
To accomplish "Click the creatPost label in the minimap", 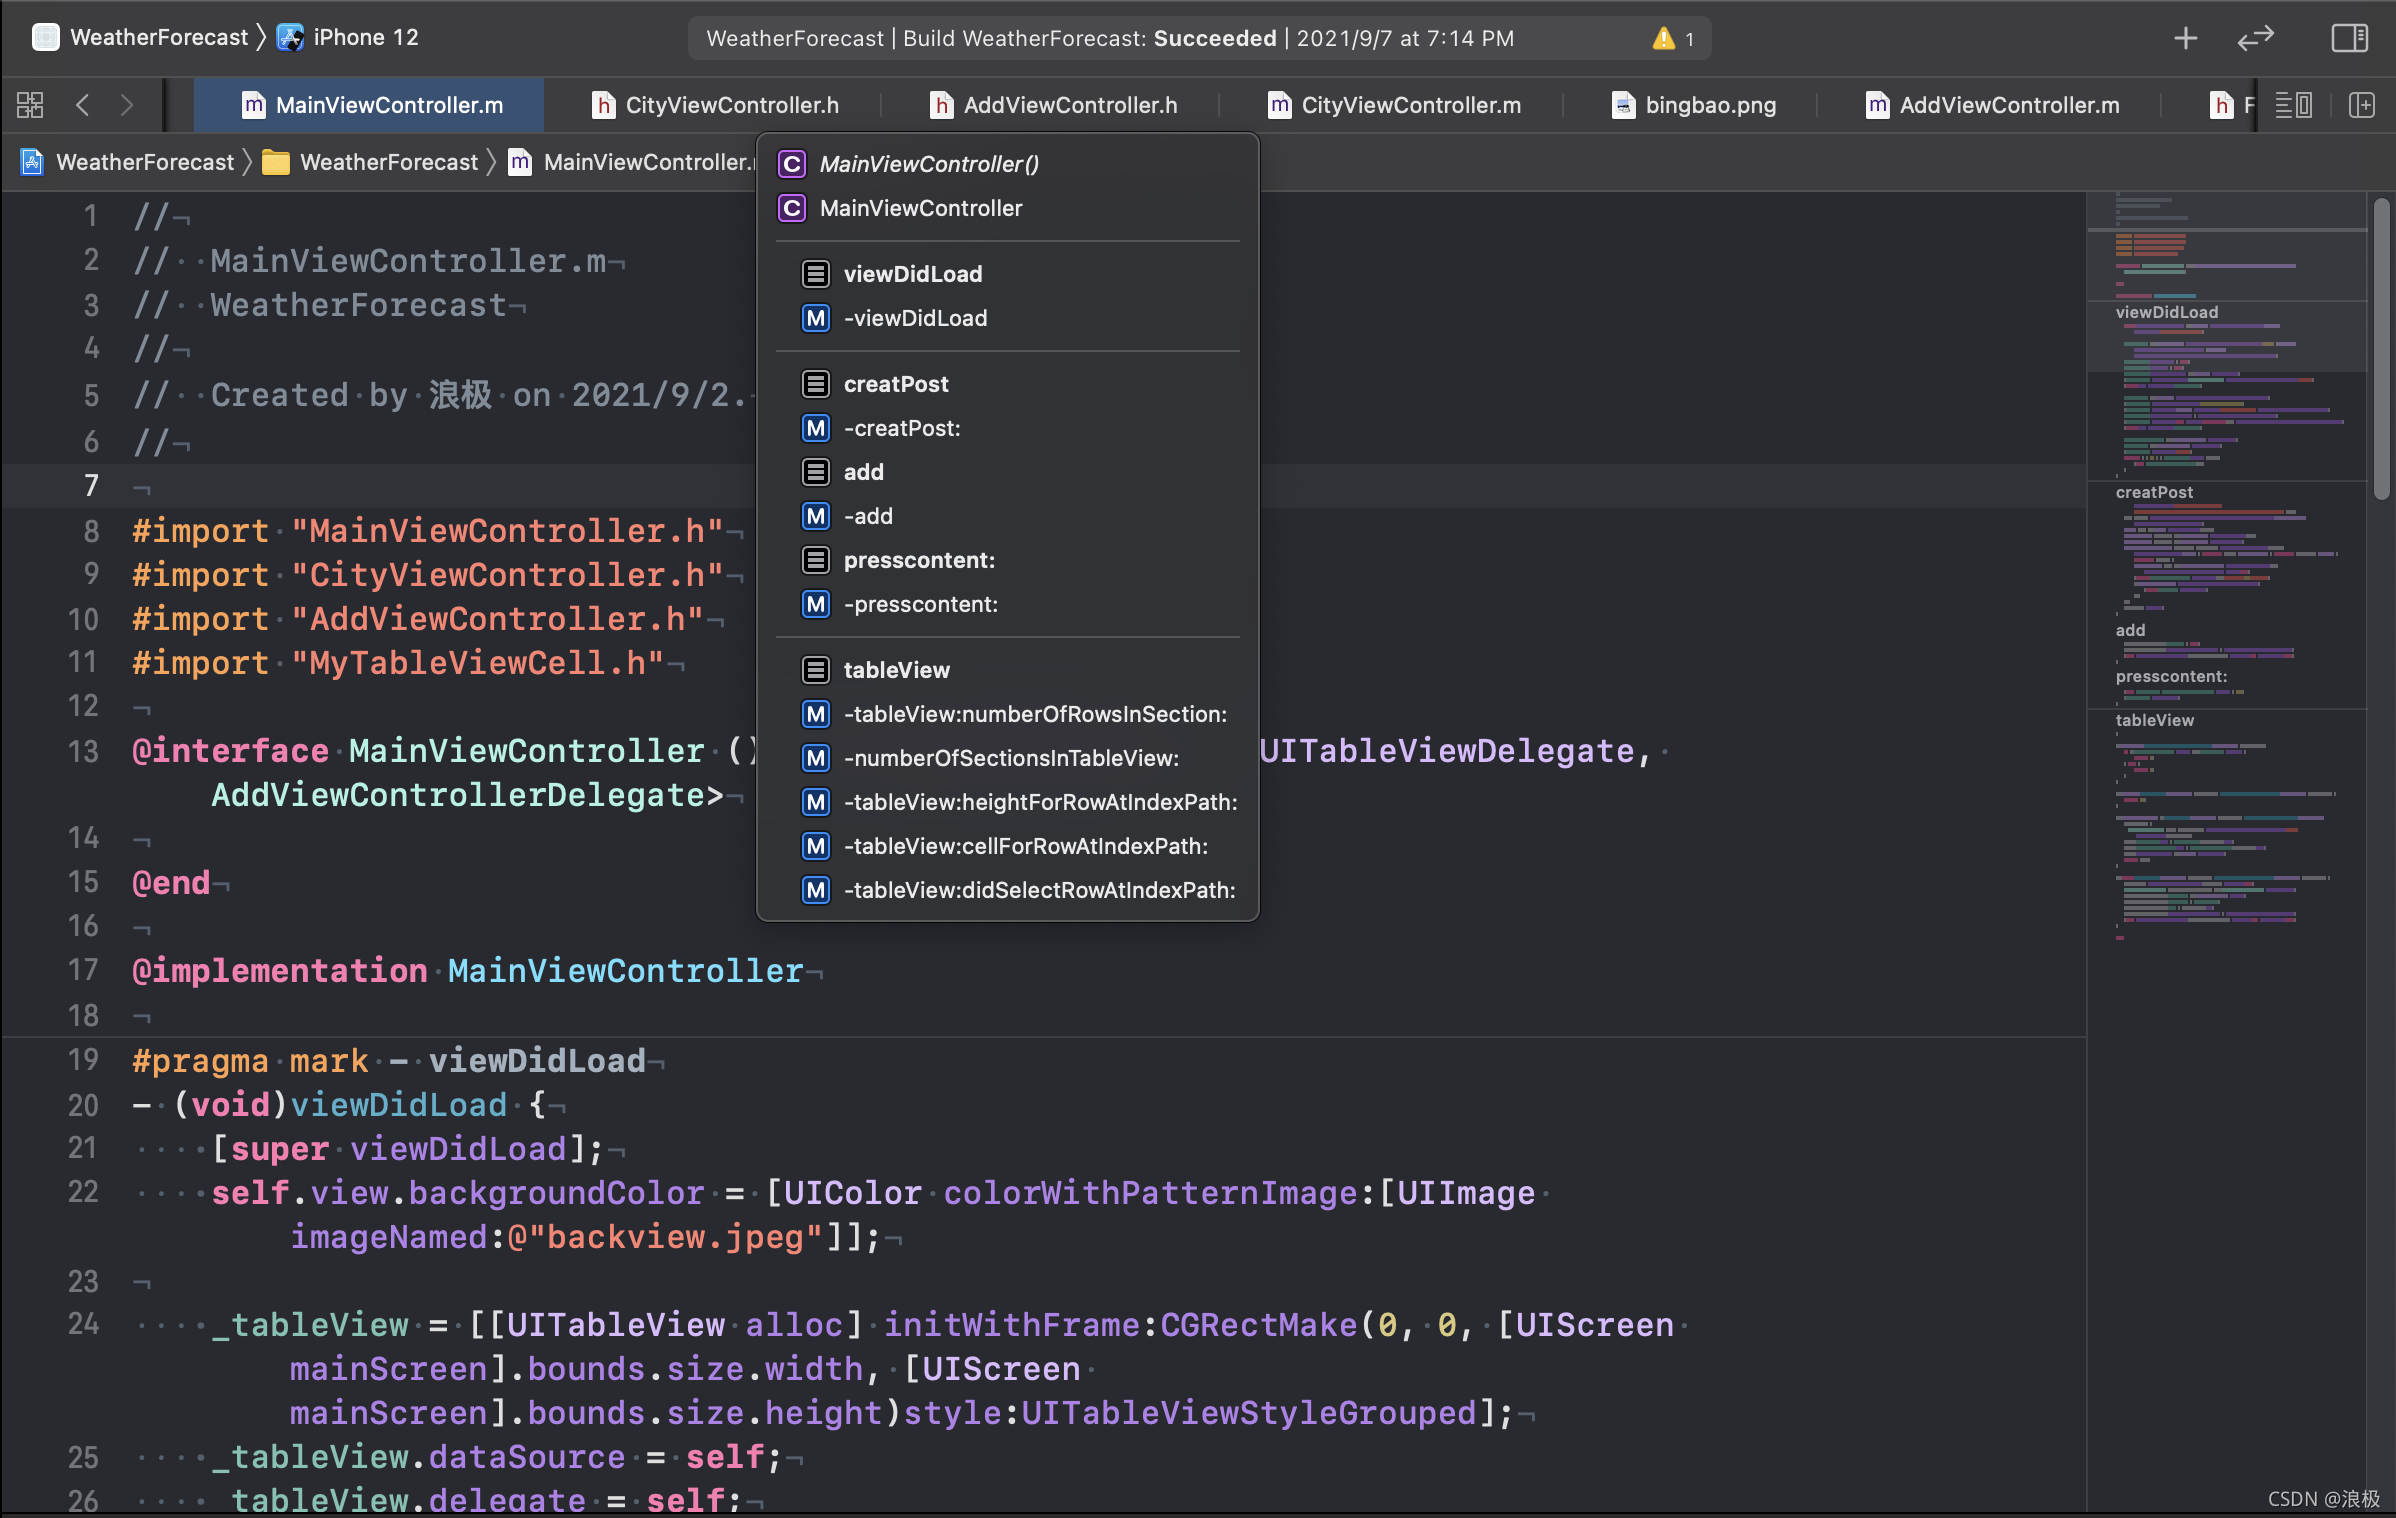I will click(2154, 492).
